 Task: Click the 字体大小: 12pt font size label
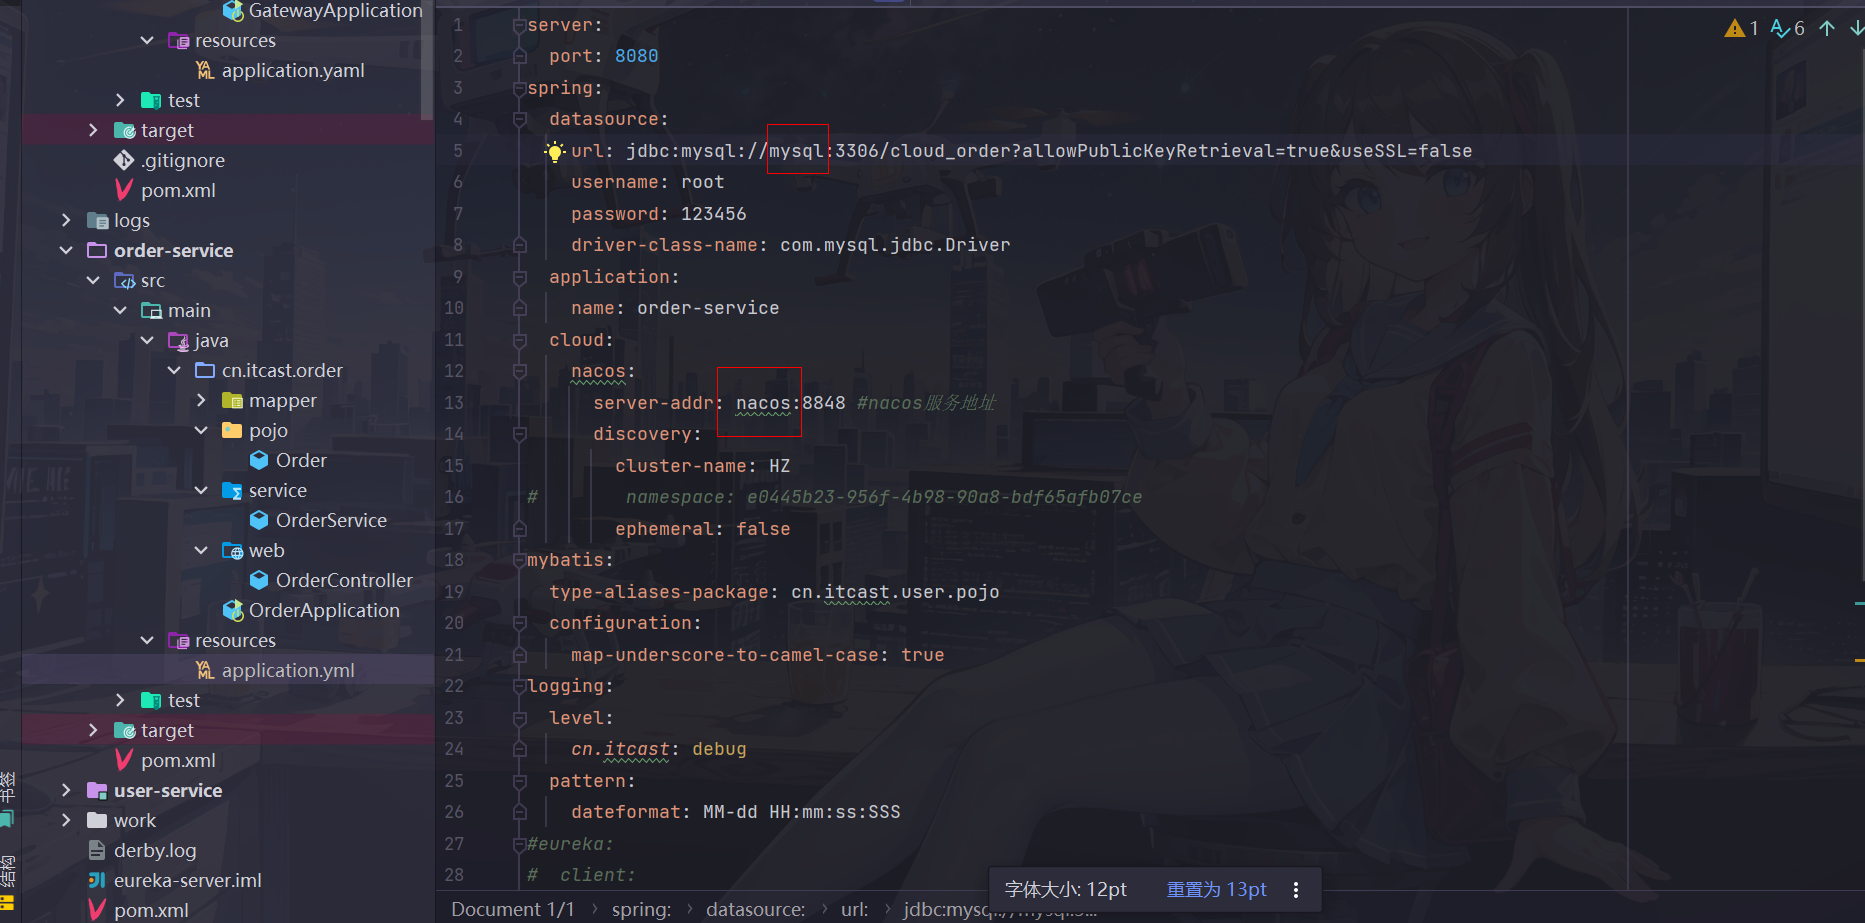click(1066, 890)
